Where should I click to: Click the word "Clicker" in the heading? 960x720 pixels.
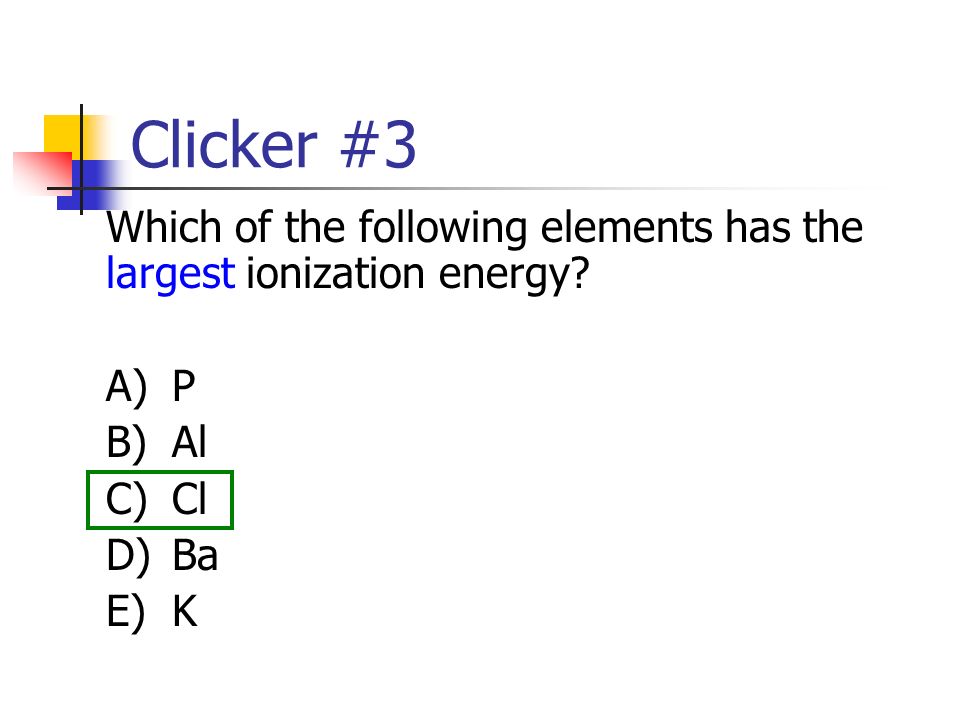tap(224, 144)
